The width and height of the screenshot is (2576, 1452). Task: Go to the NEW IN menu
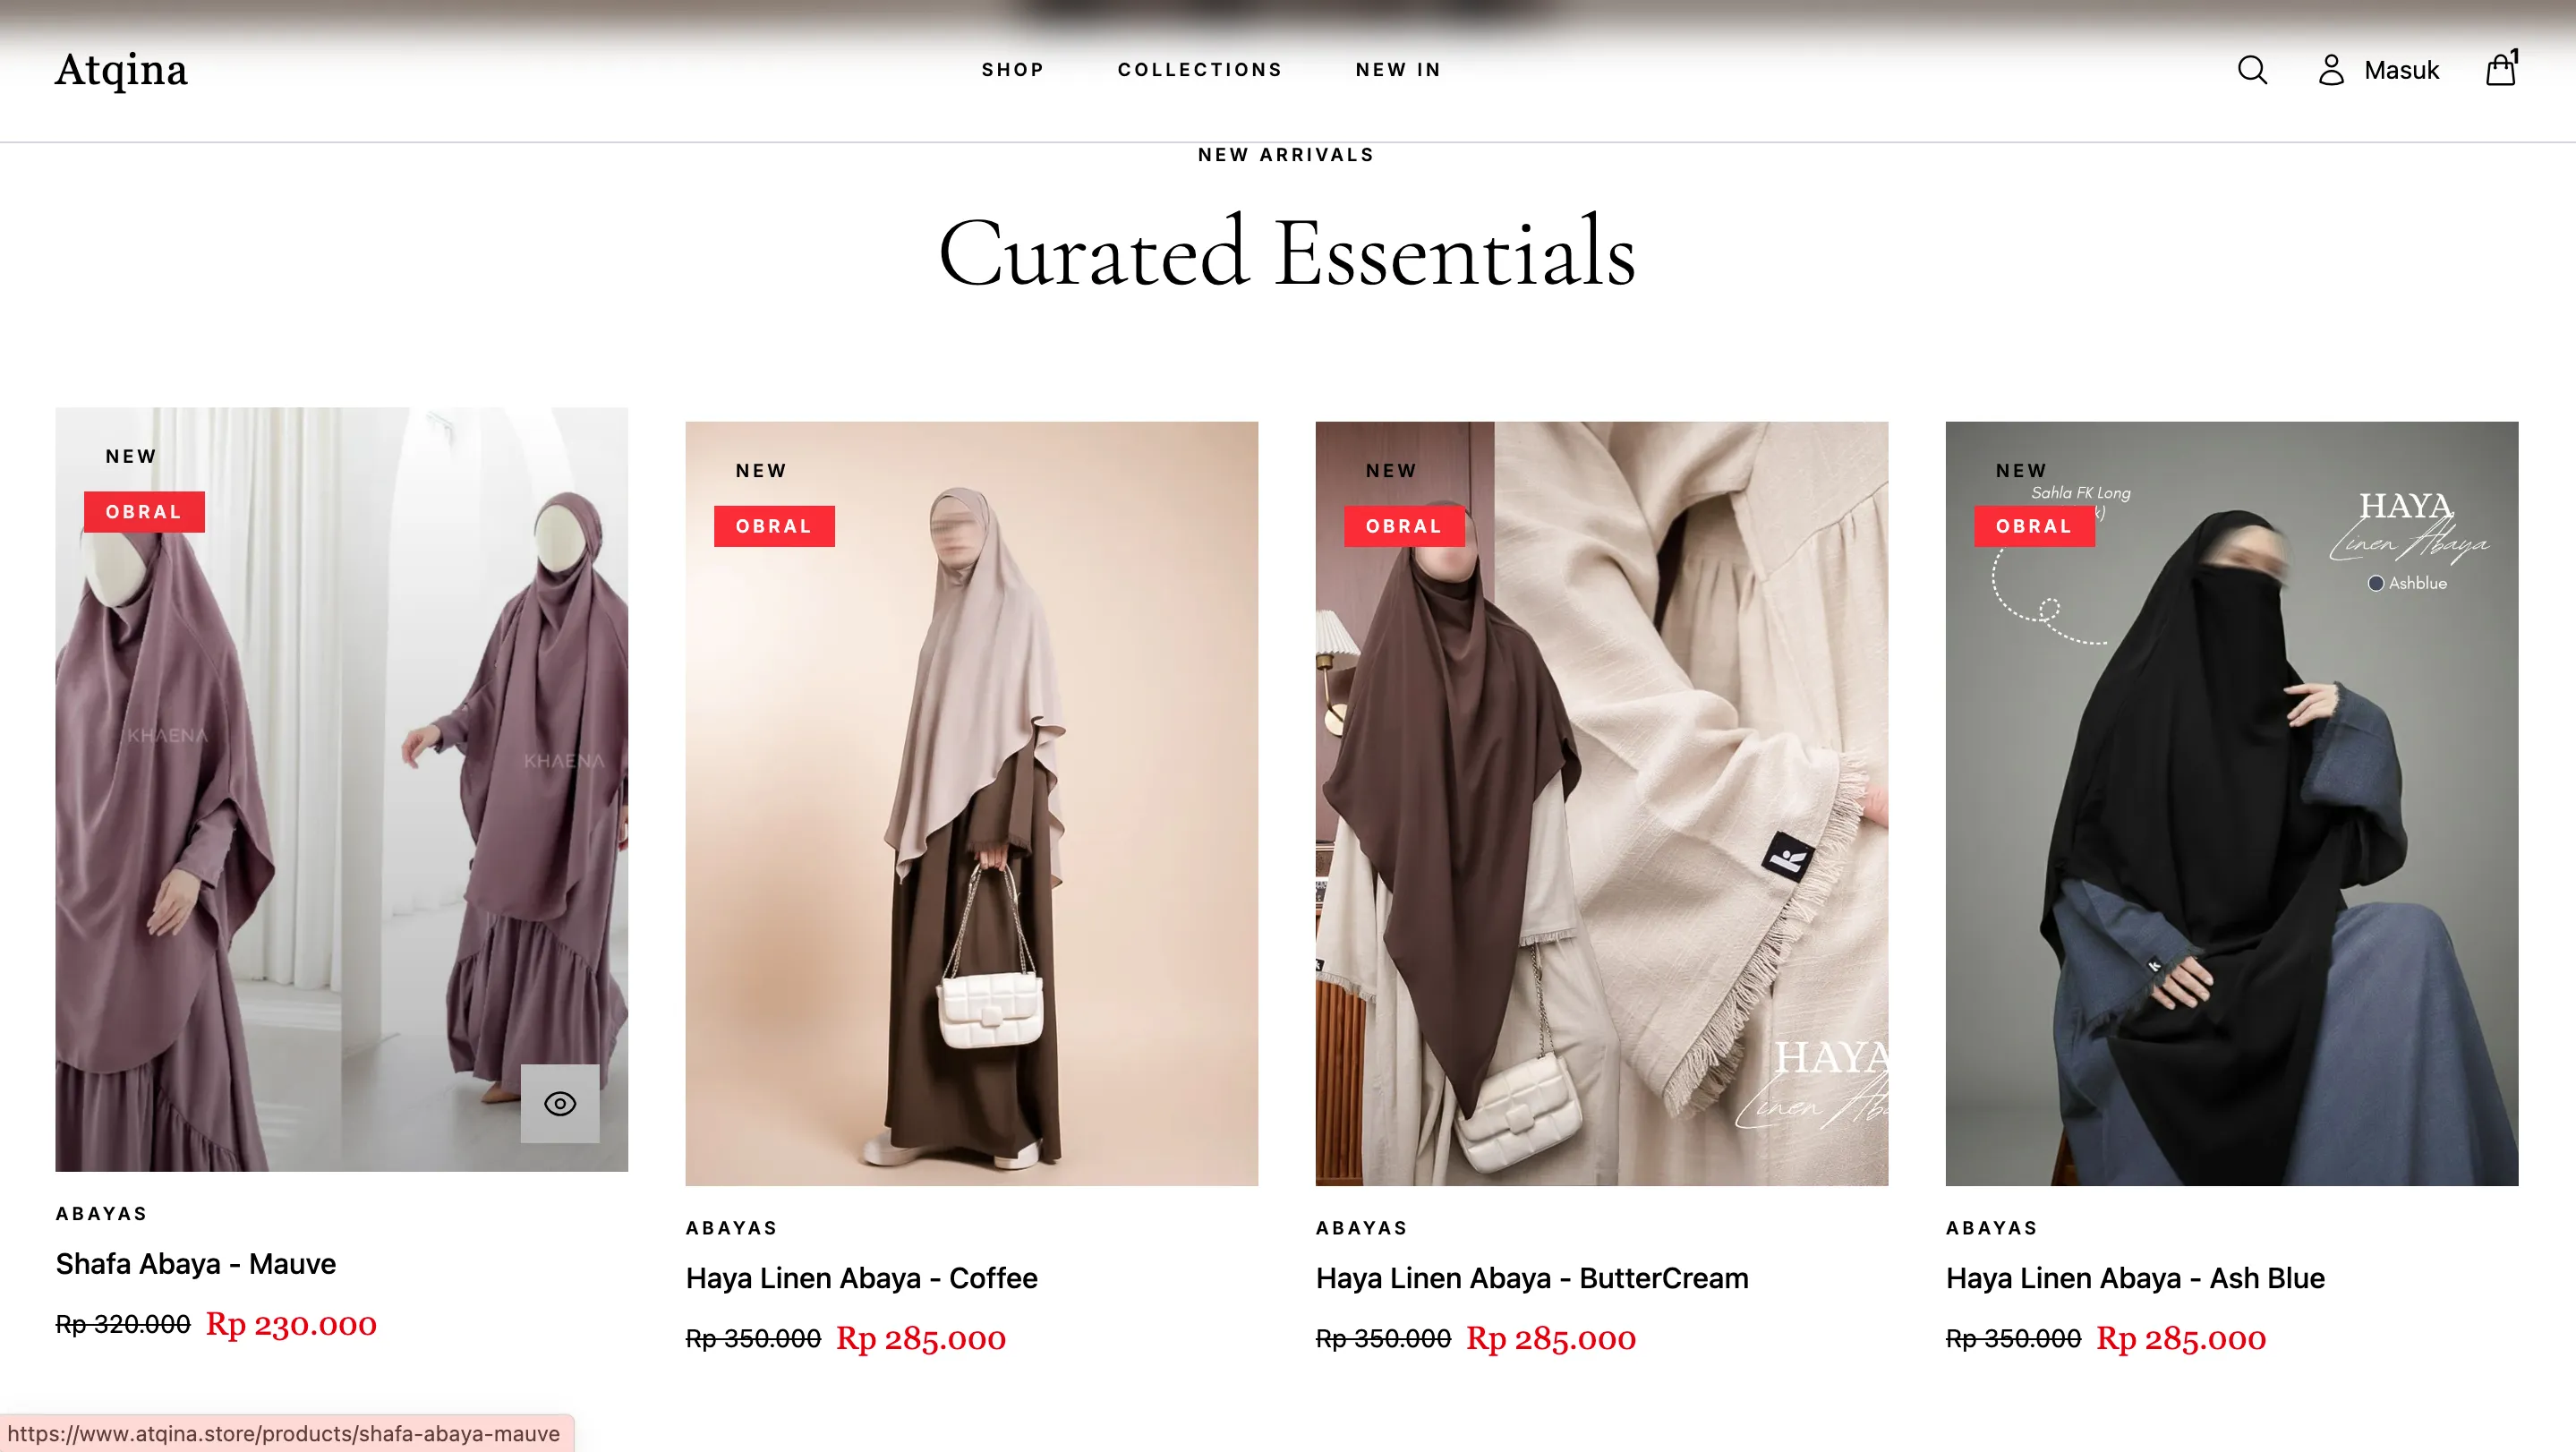(1398, 70)
